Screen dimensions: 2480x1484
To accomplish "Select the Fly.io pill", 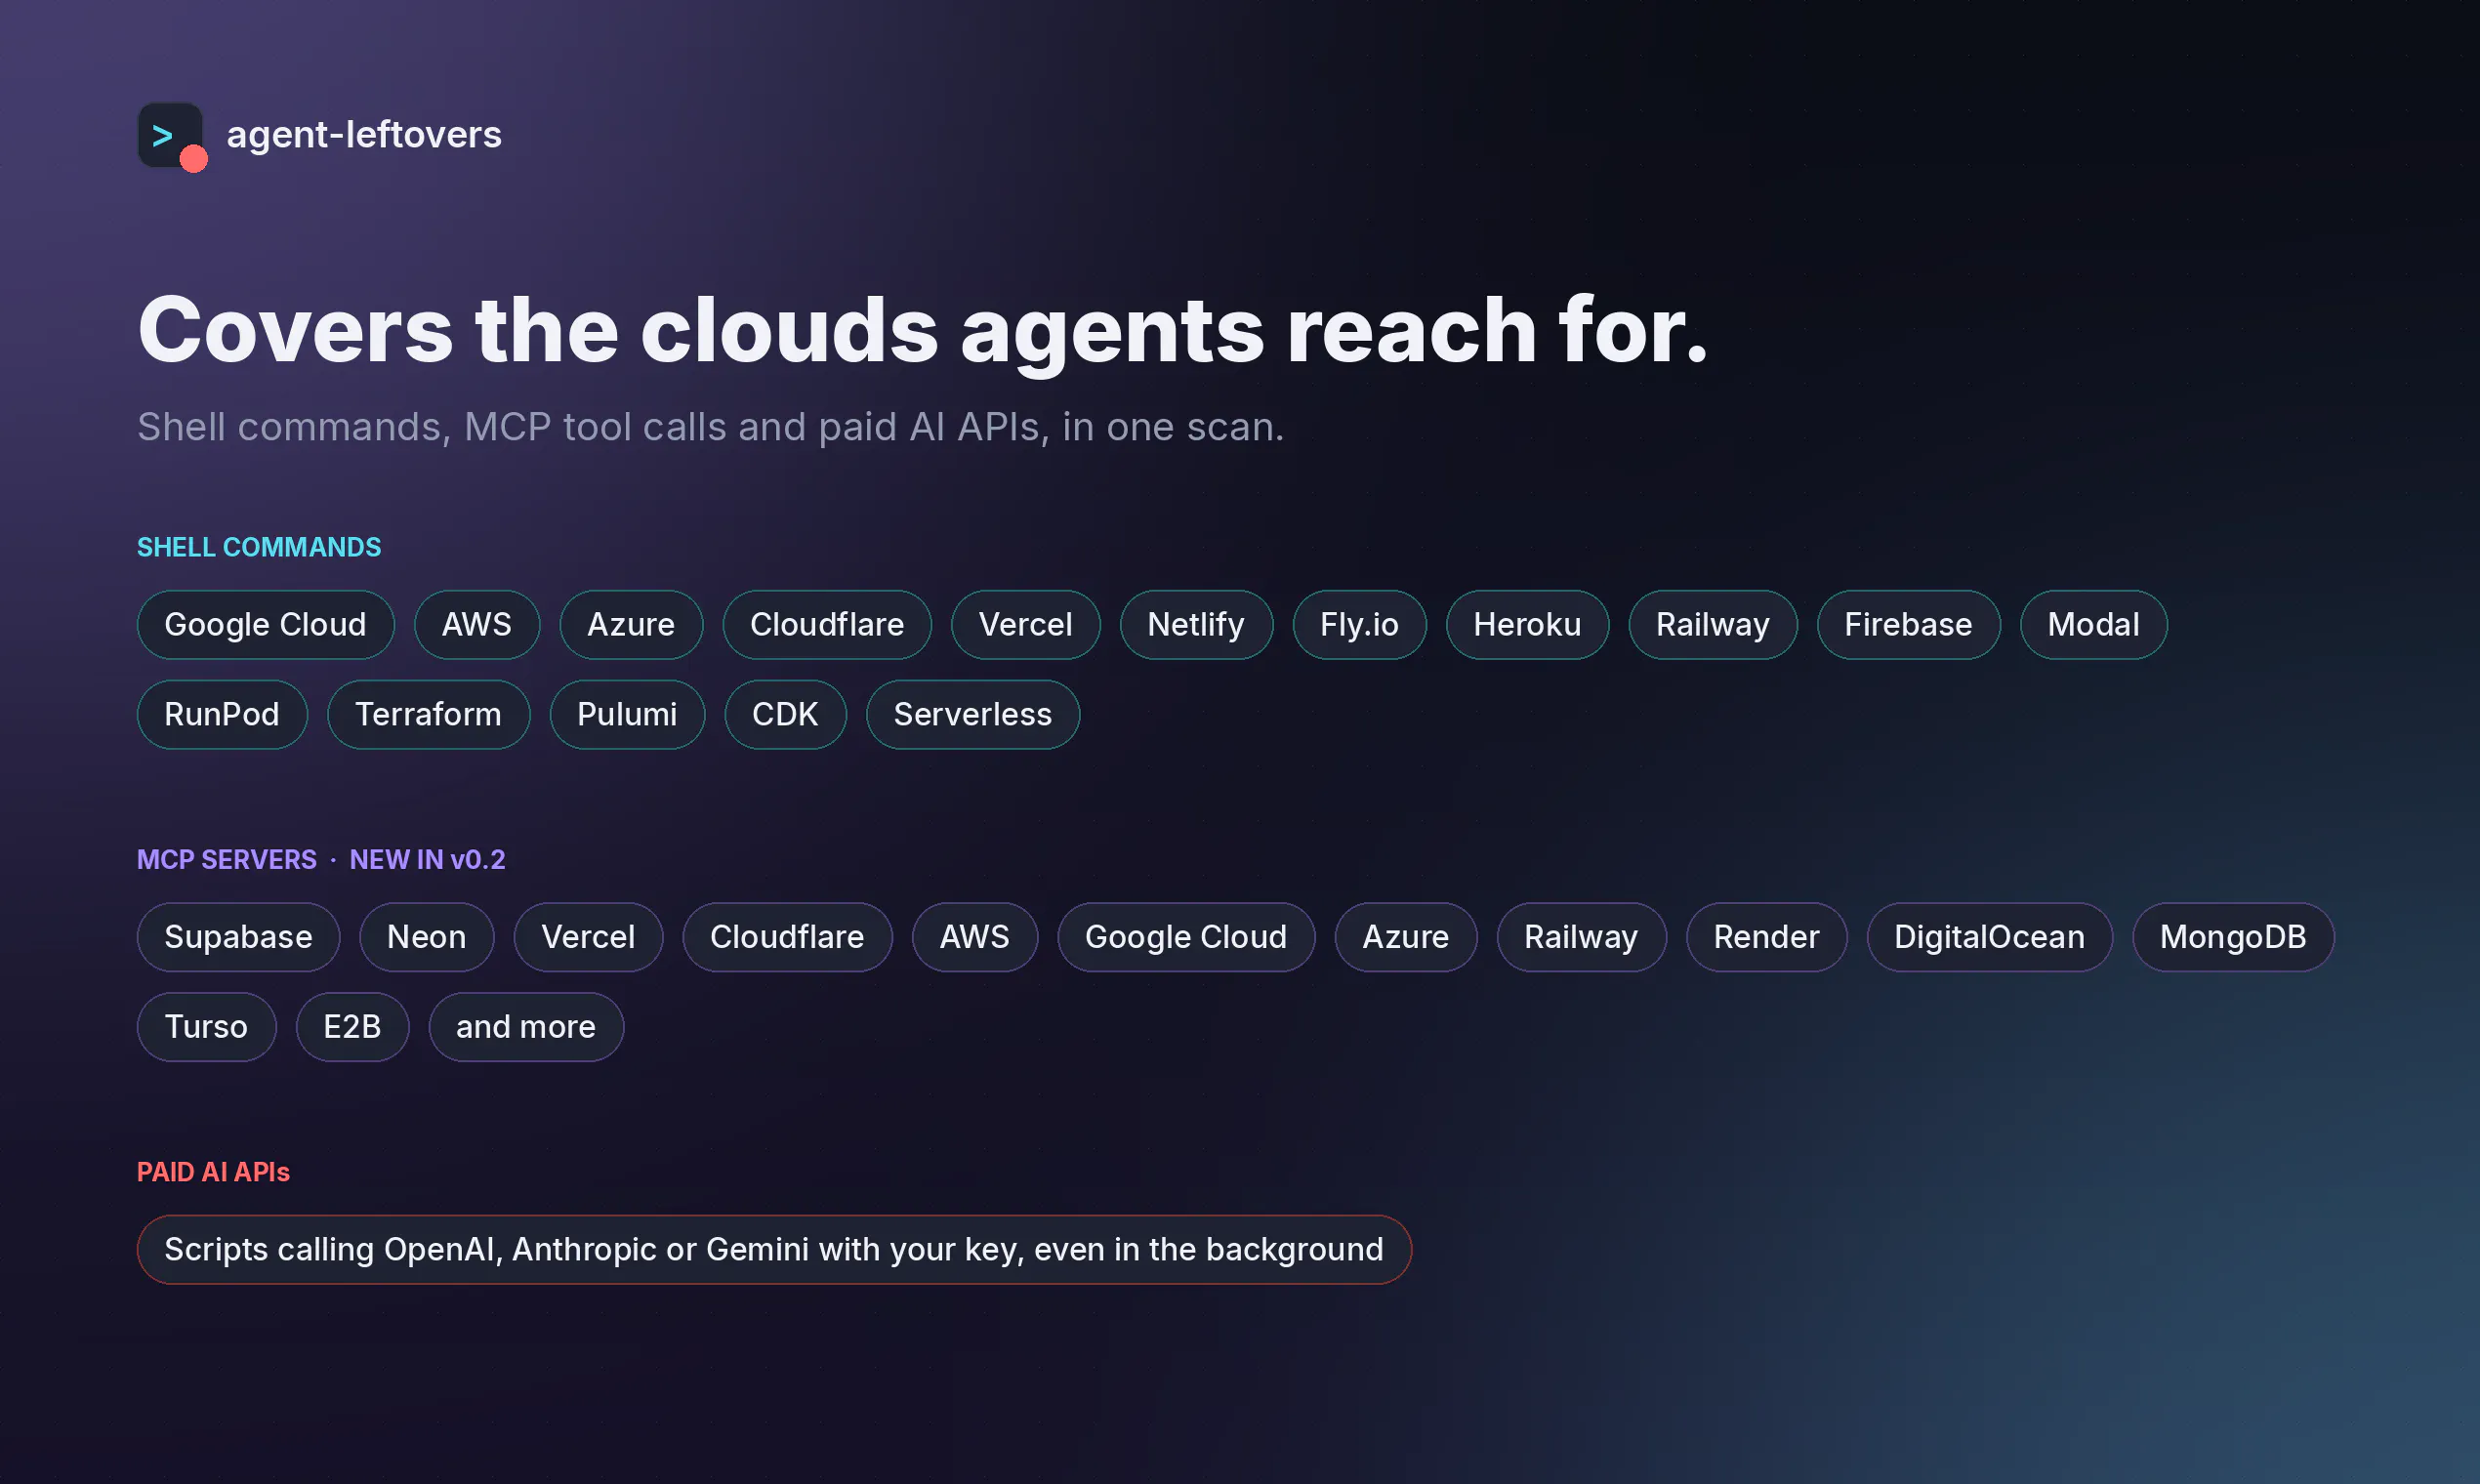I will tap(1360, 625).
